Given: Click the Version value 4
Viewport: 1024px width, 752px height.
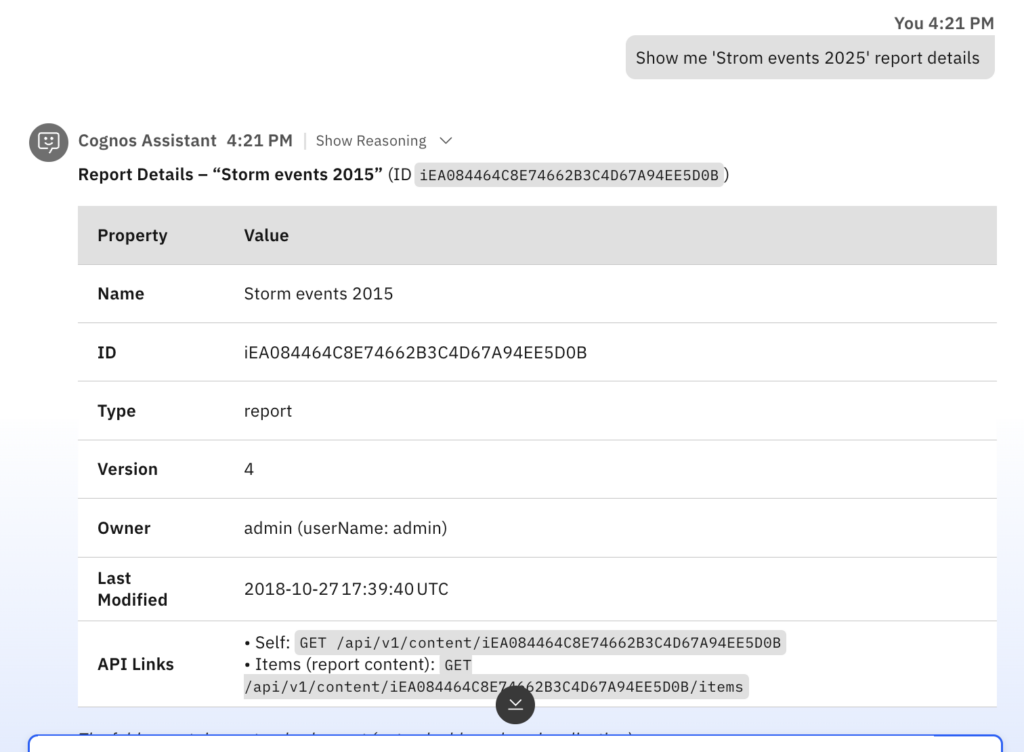Looking at the screenshot, I should coord(249,469).
